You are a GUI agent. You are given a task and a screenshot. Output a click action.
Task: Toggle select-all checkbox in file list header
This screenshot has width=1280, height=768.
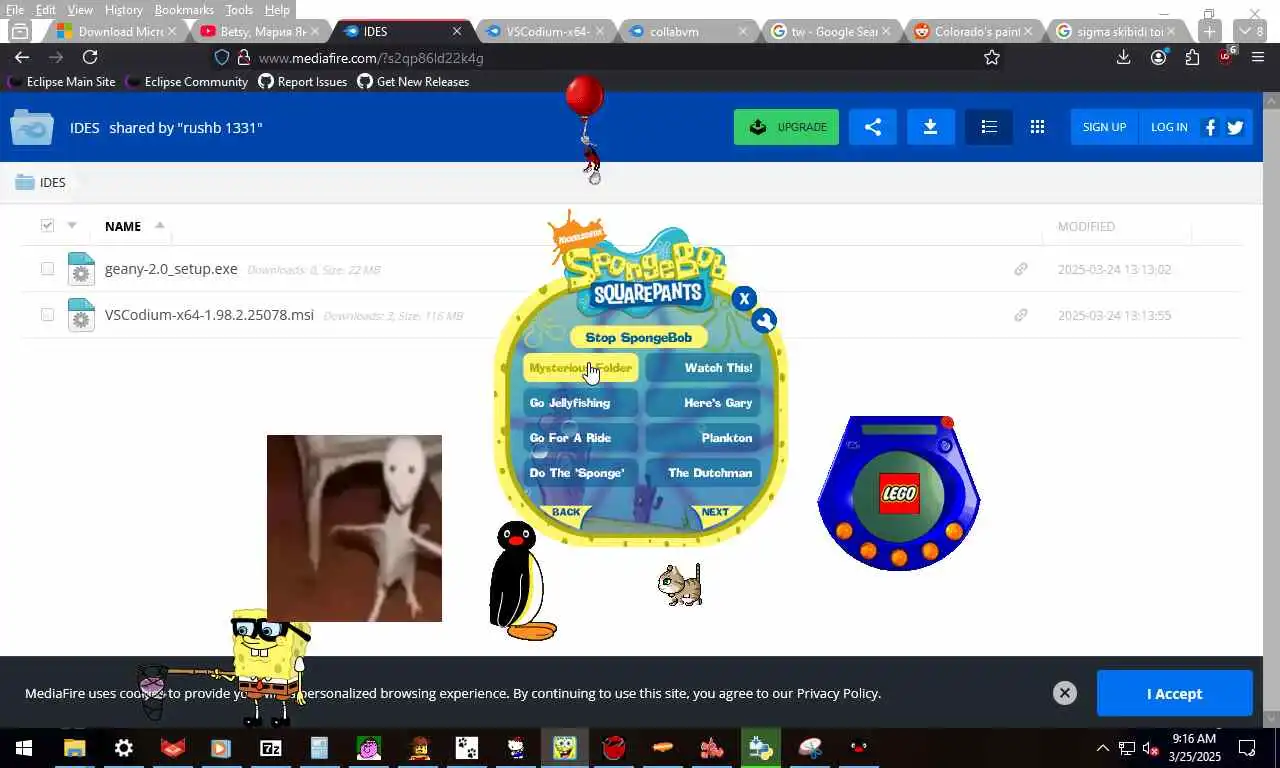tap(47, 225)
